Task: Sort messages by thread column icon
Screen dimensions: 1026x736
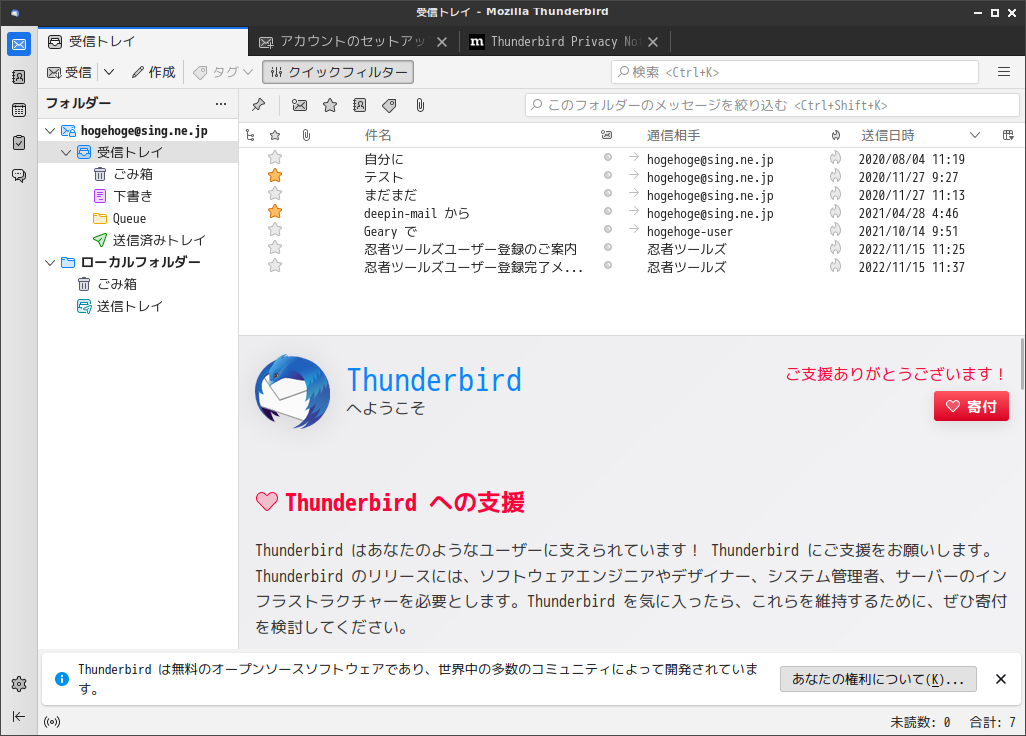Action: (x=250, y=135)
